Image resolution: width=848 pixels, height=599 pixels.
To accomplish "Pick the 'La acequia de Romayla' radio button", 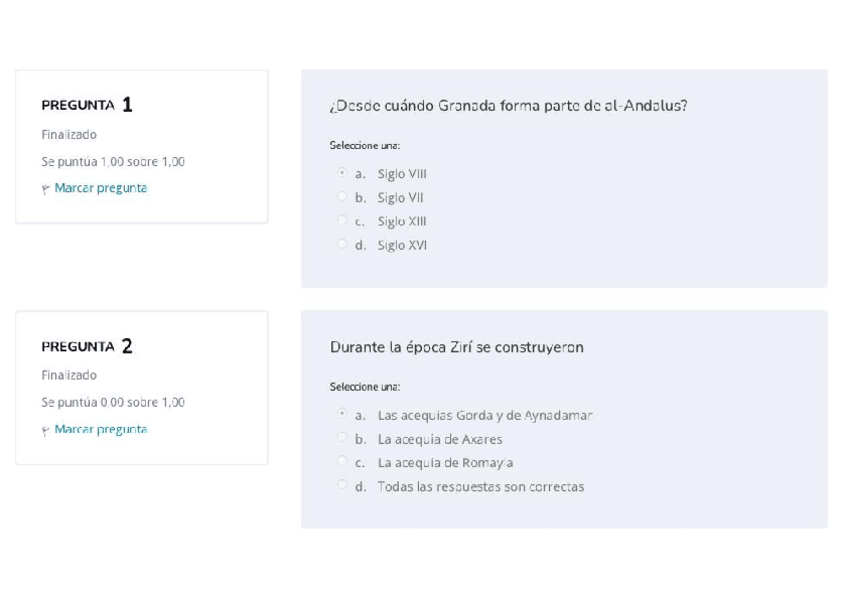I will 342,462.
